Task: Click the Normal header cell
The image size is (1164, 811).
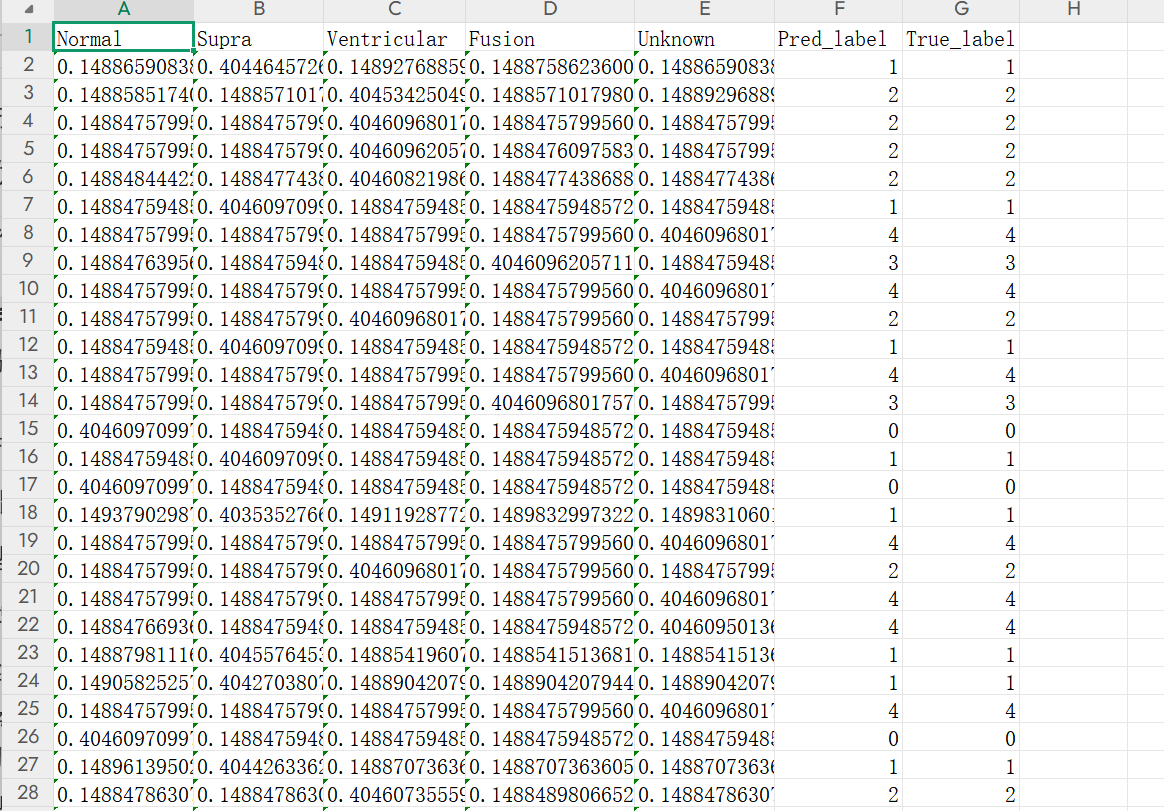Action: click(124, 38)
